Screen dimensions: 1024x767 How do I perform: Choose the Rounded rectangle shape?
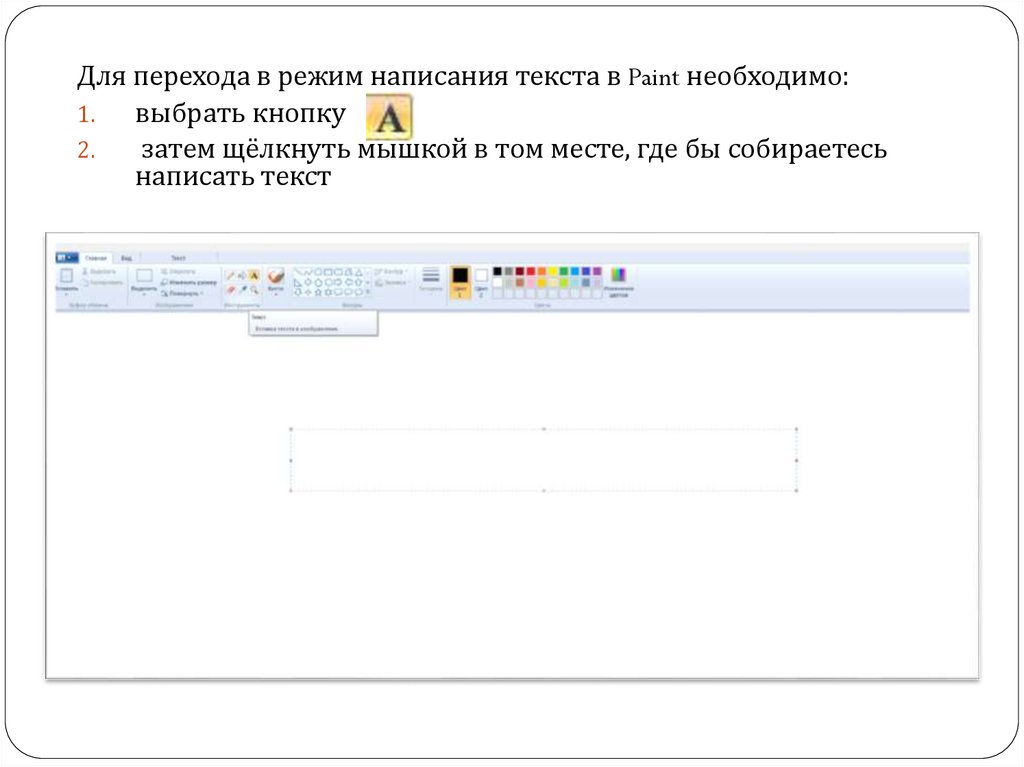pyautogui.click(x=338, y=272)
